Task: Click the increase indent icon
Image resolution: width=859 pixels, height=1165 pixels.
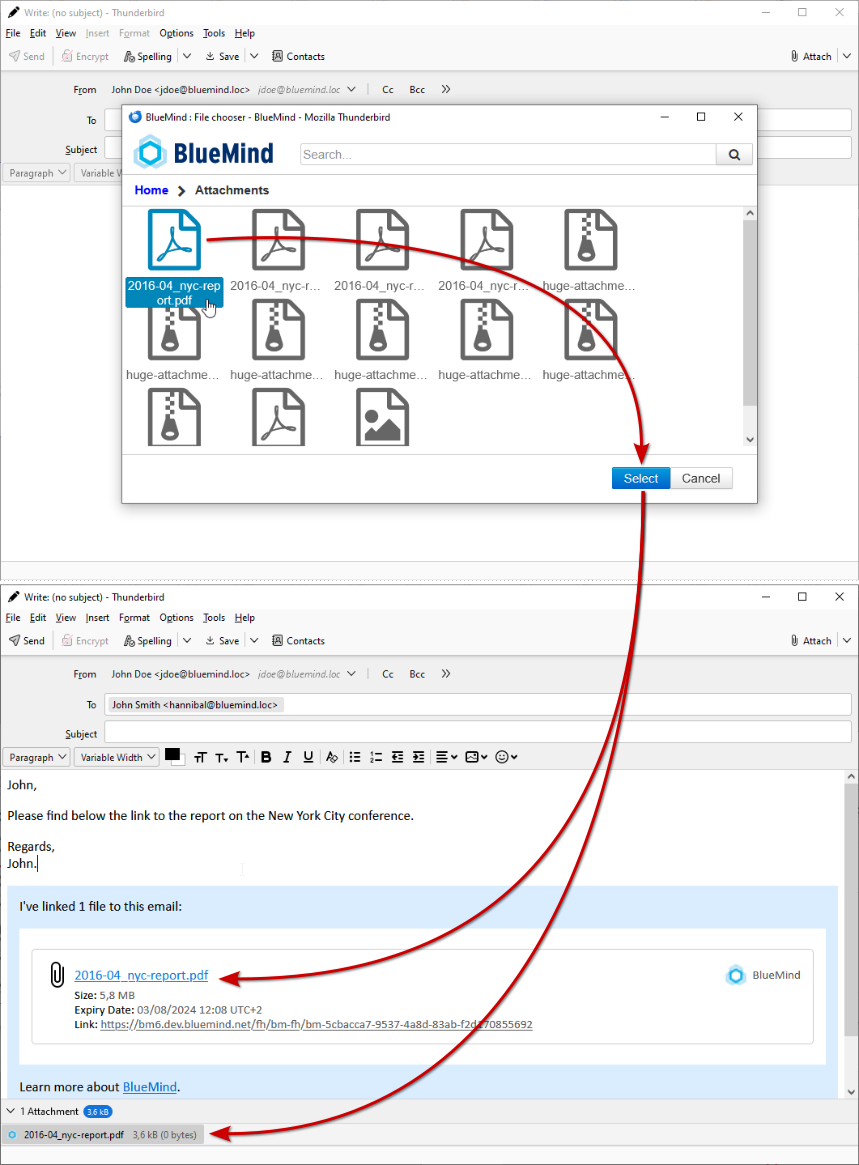Action: pyautogui.click(x=419, y=757)
